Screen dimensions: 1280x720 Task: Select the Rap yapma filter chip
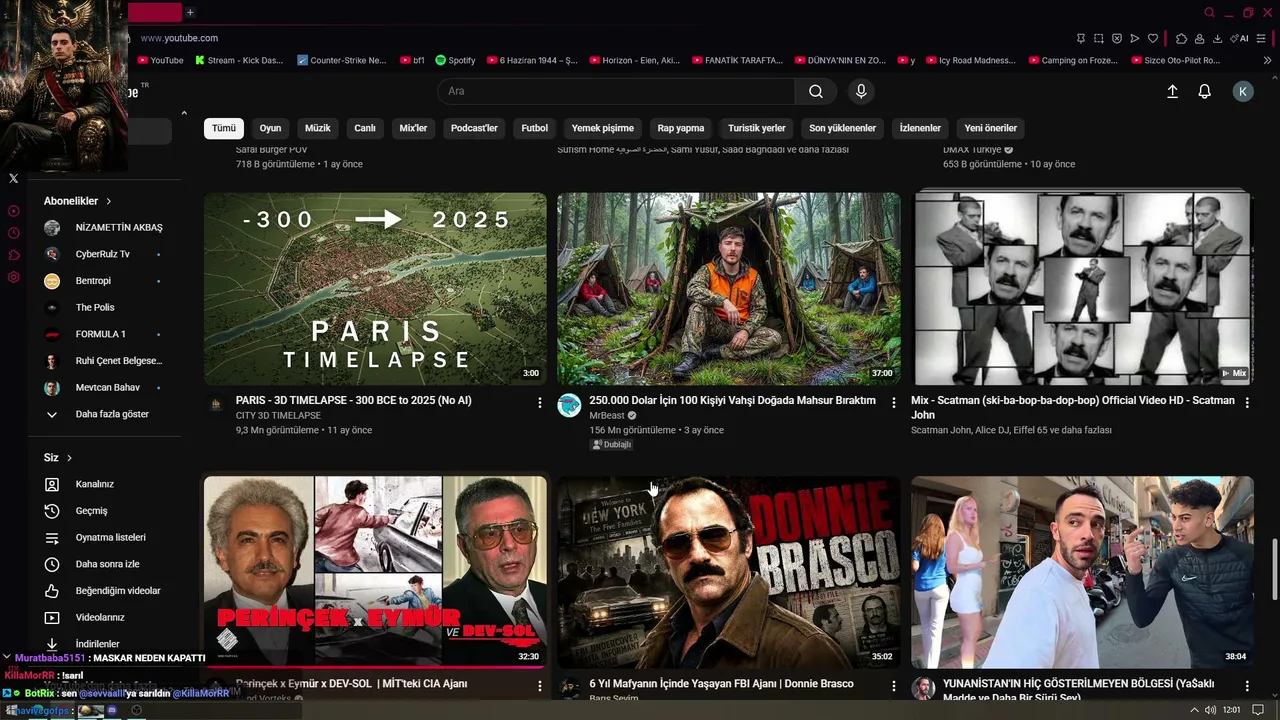tap(681, 128)
